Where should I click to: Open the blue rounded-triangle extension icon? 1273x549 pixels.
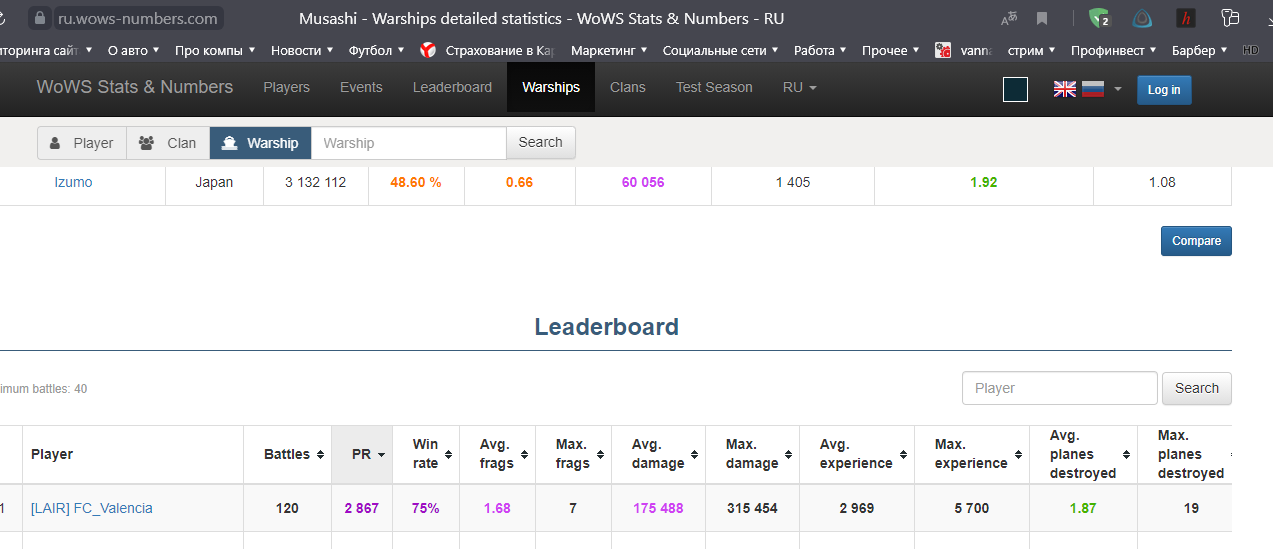1142,18
